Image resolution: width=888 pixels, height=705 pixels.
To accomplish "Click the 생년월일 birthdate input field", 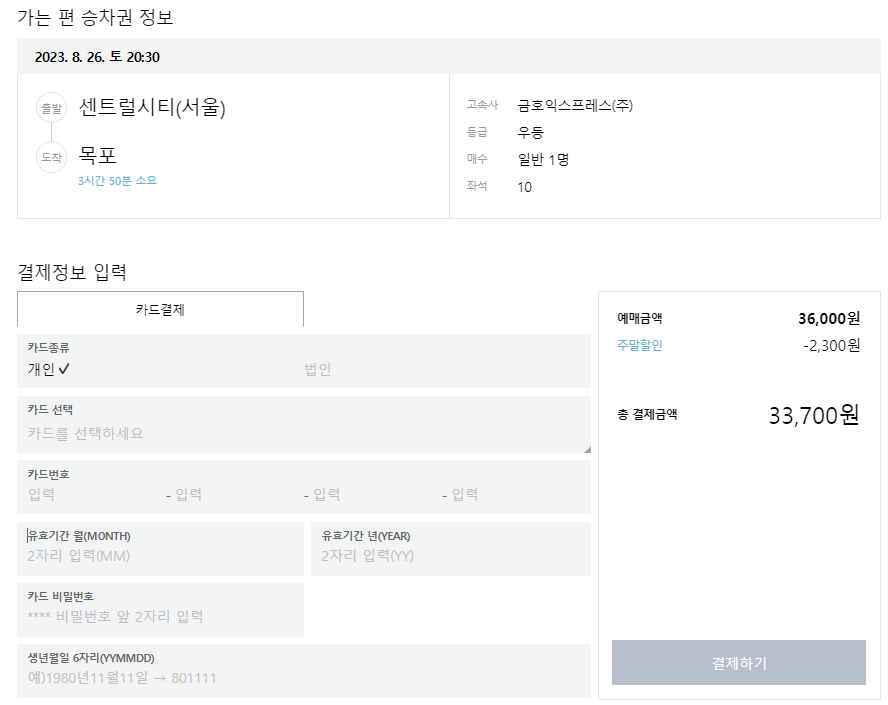I will pyautogui.click(x=160, y=677).
